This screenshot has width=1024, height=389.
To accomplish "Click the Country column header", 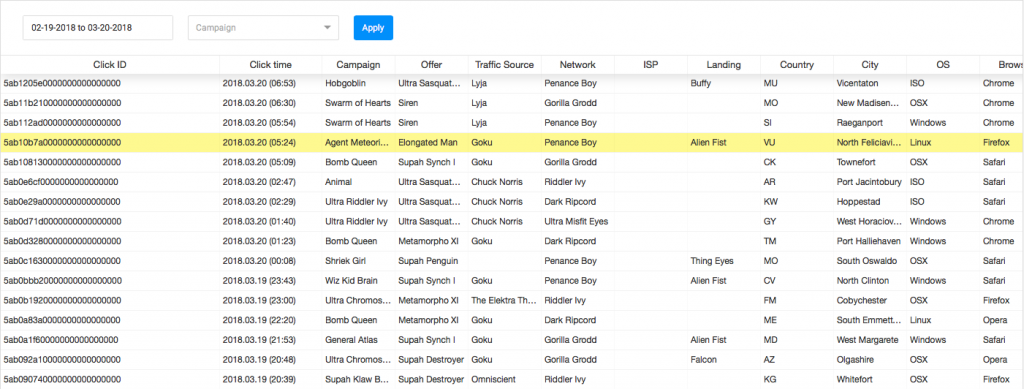I will coord(797,65).
